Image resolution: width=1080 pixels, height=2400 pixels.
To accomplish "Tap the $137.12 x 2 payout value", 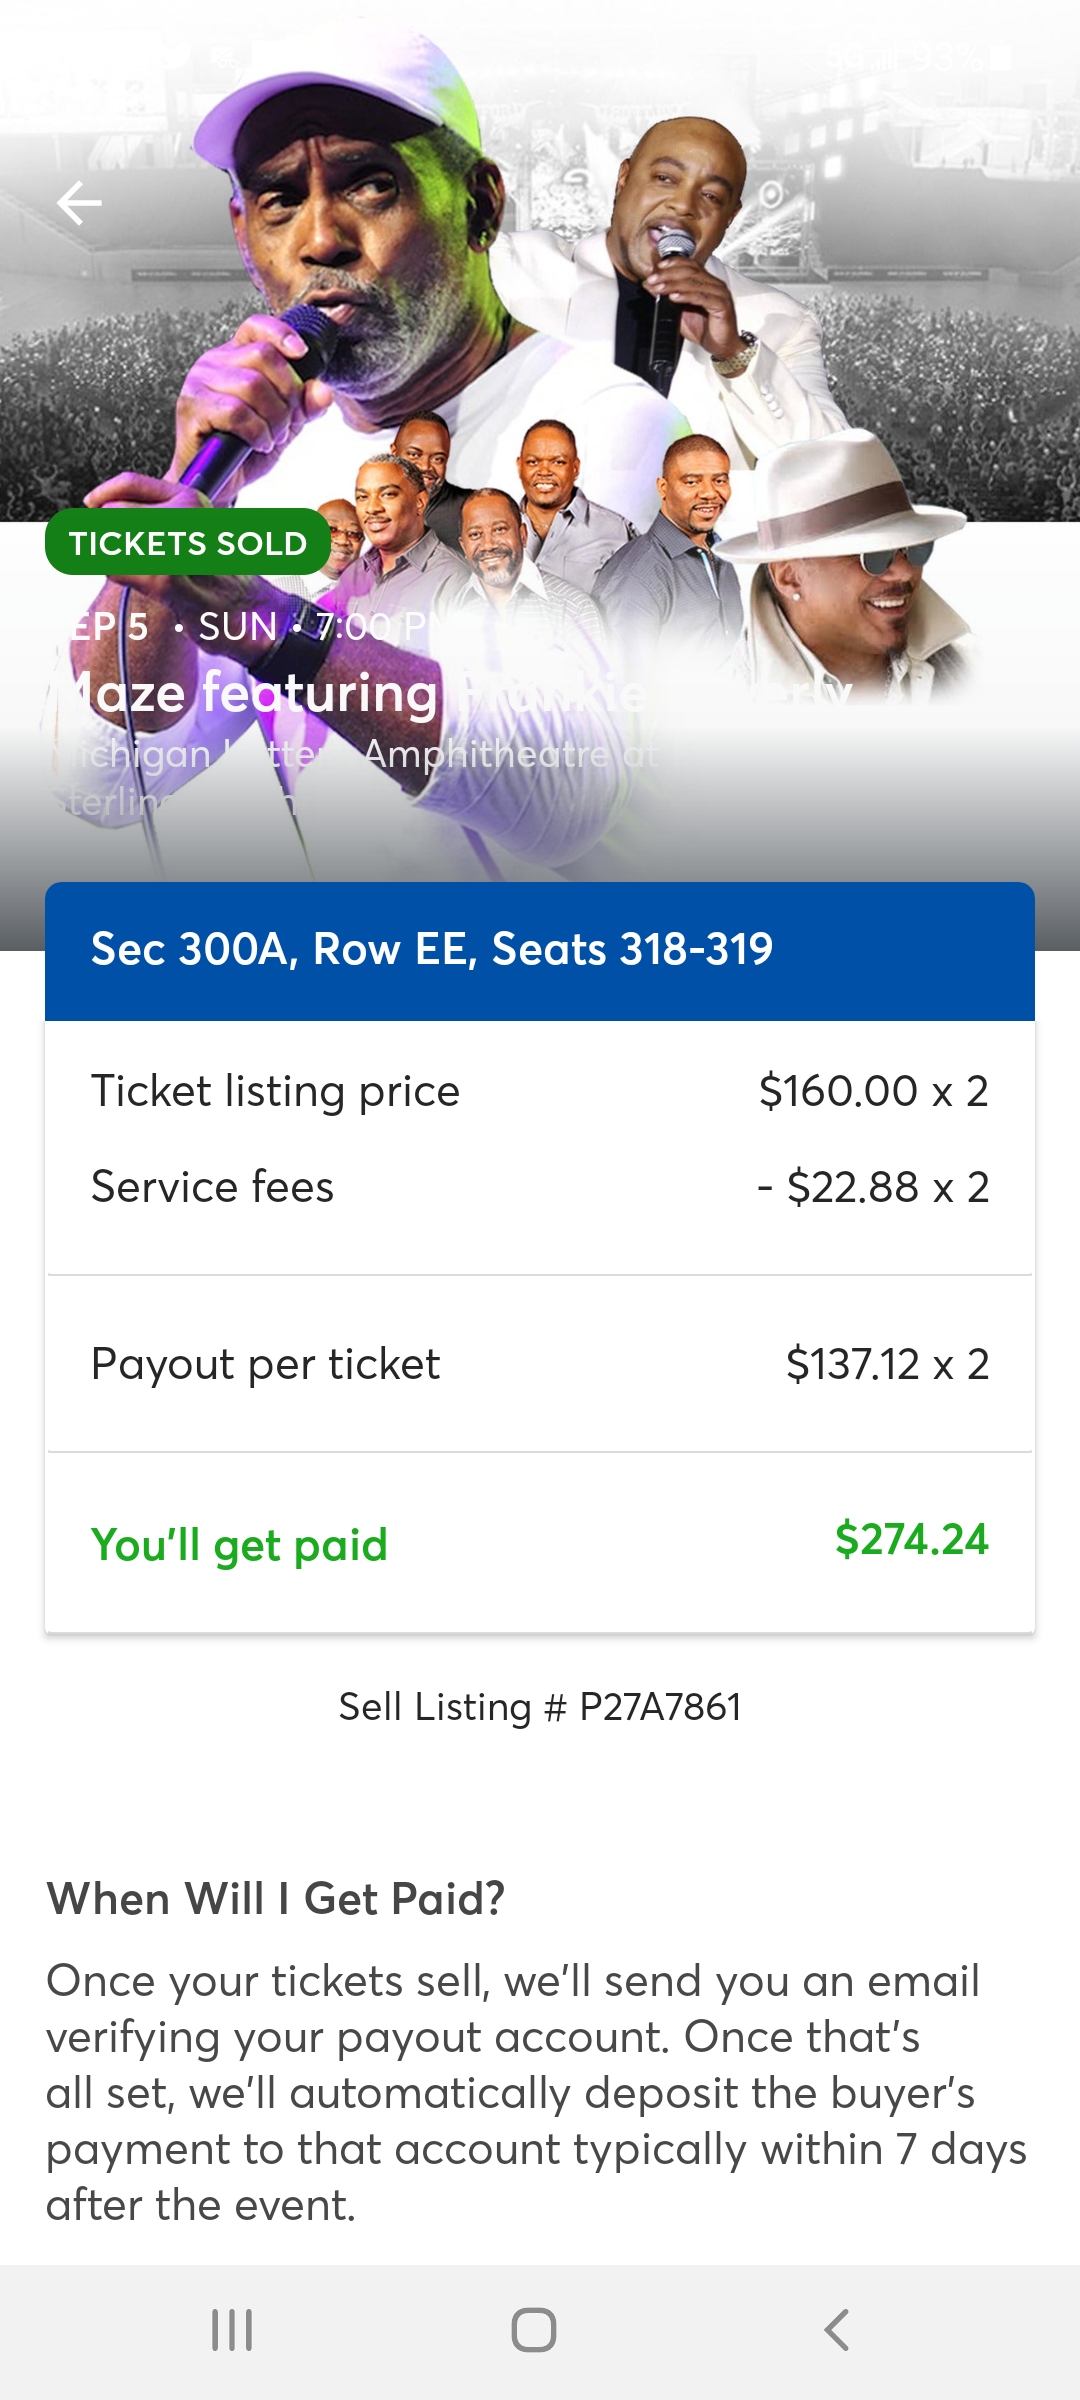I will point(887,1365).
